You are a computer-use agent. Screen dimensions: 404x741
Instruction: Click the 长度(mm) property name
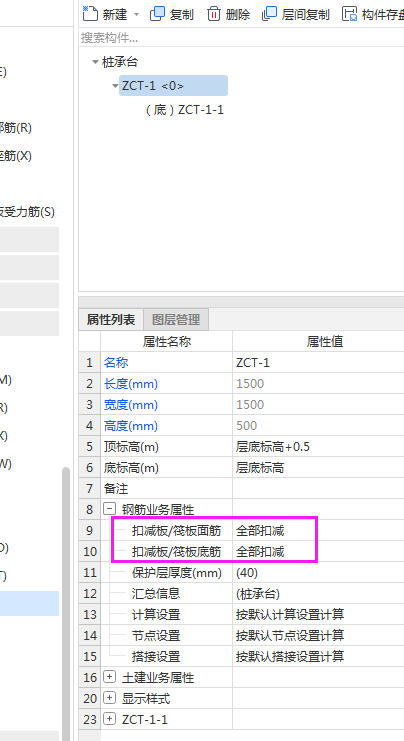131,384
